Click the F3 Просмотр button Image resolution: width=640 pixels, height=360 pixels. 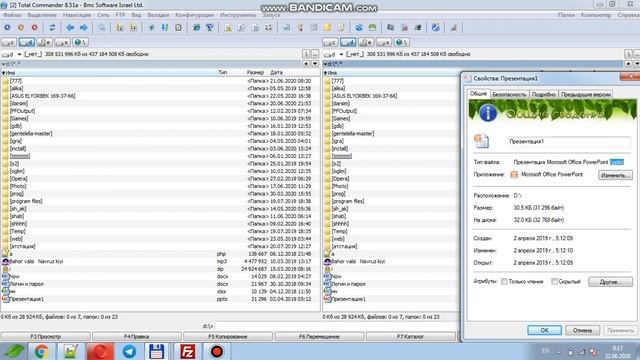45,336
